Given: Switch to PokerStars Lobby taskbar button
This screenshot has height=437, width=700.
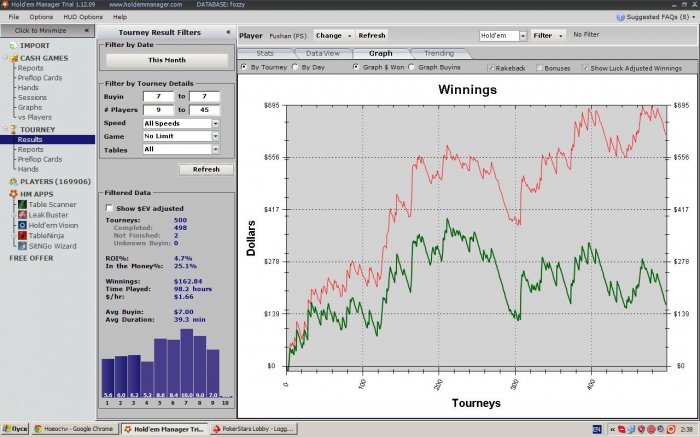Looking at the screenshot, I should tap(254, 429).
